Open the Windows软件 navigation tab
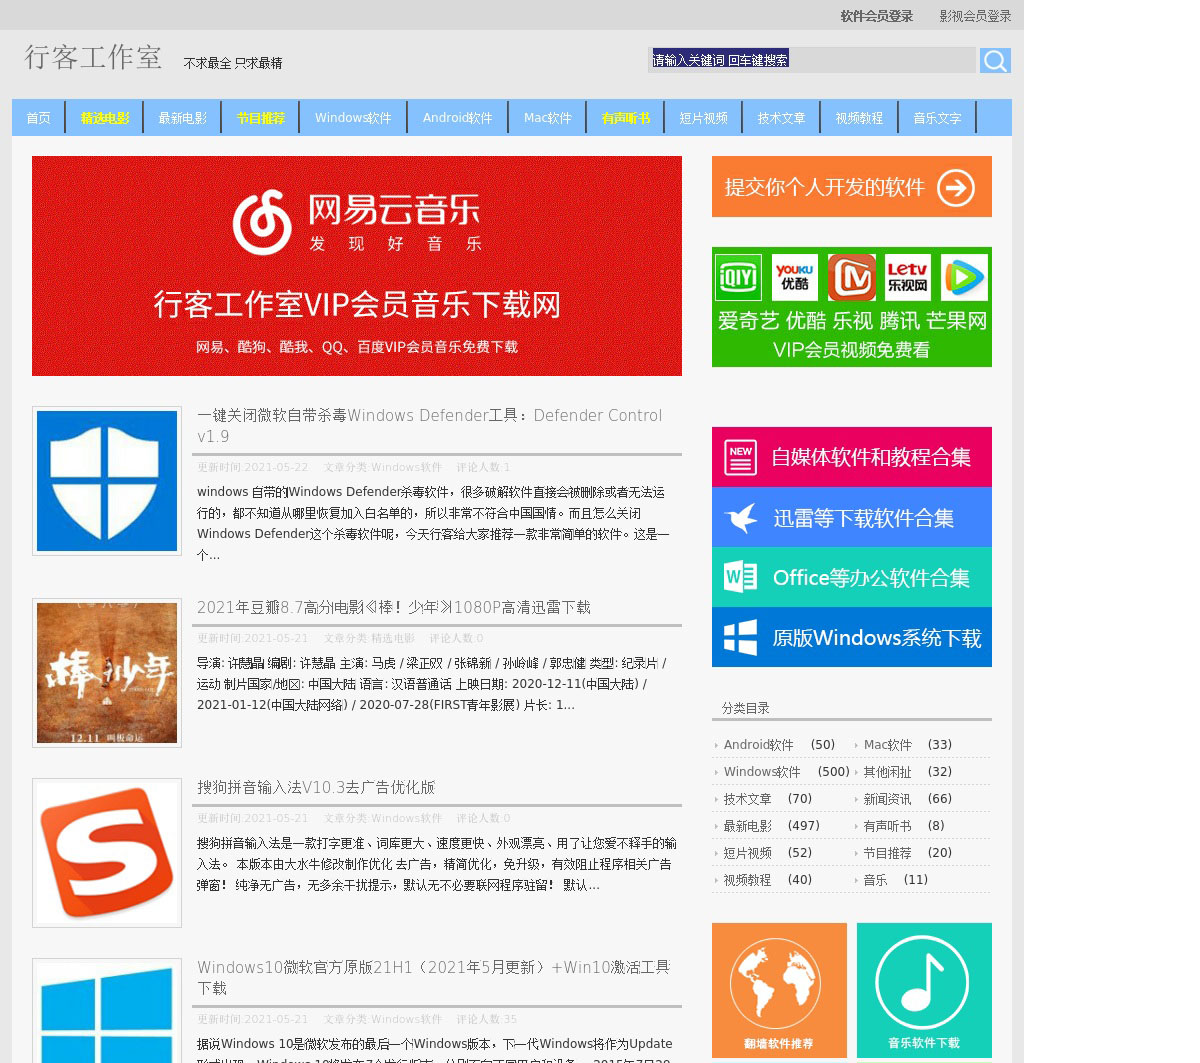 [x=353, y=118]
